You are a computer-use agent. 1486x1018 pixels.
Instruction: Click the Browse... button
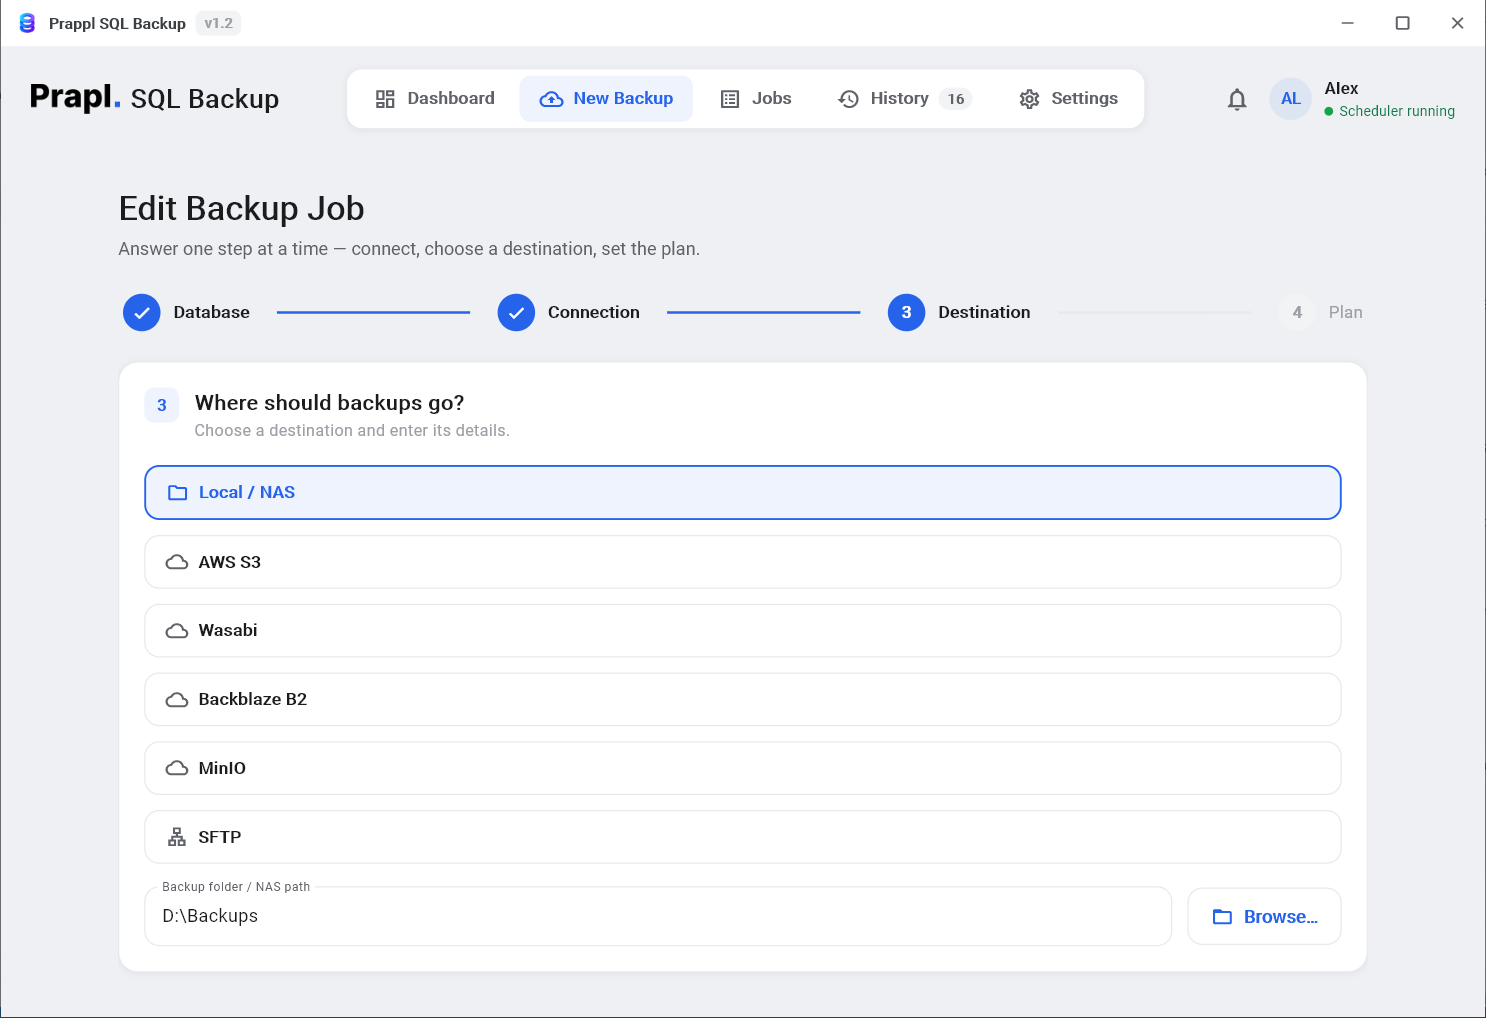click(x=1265, y=917)
